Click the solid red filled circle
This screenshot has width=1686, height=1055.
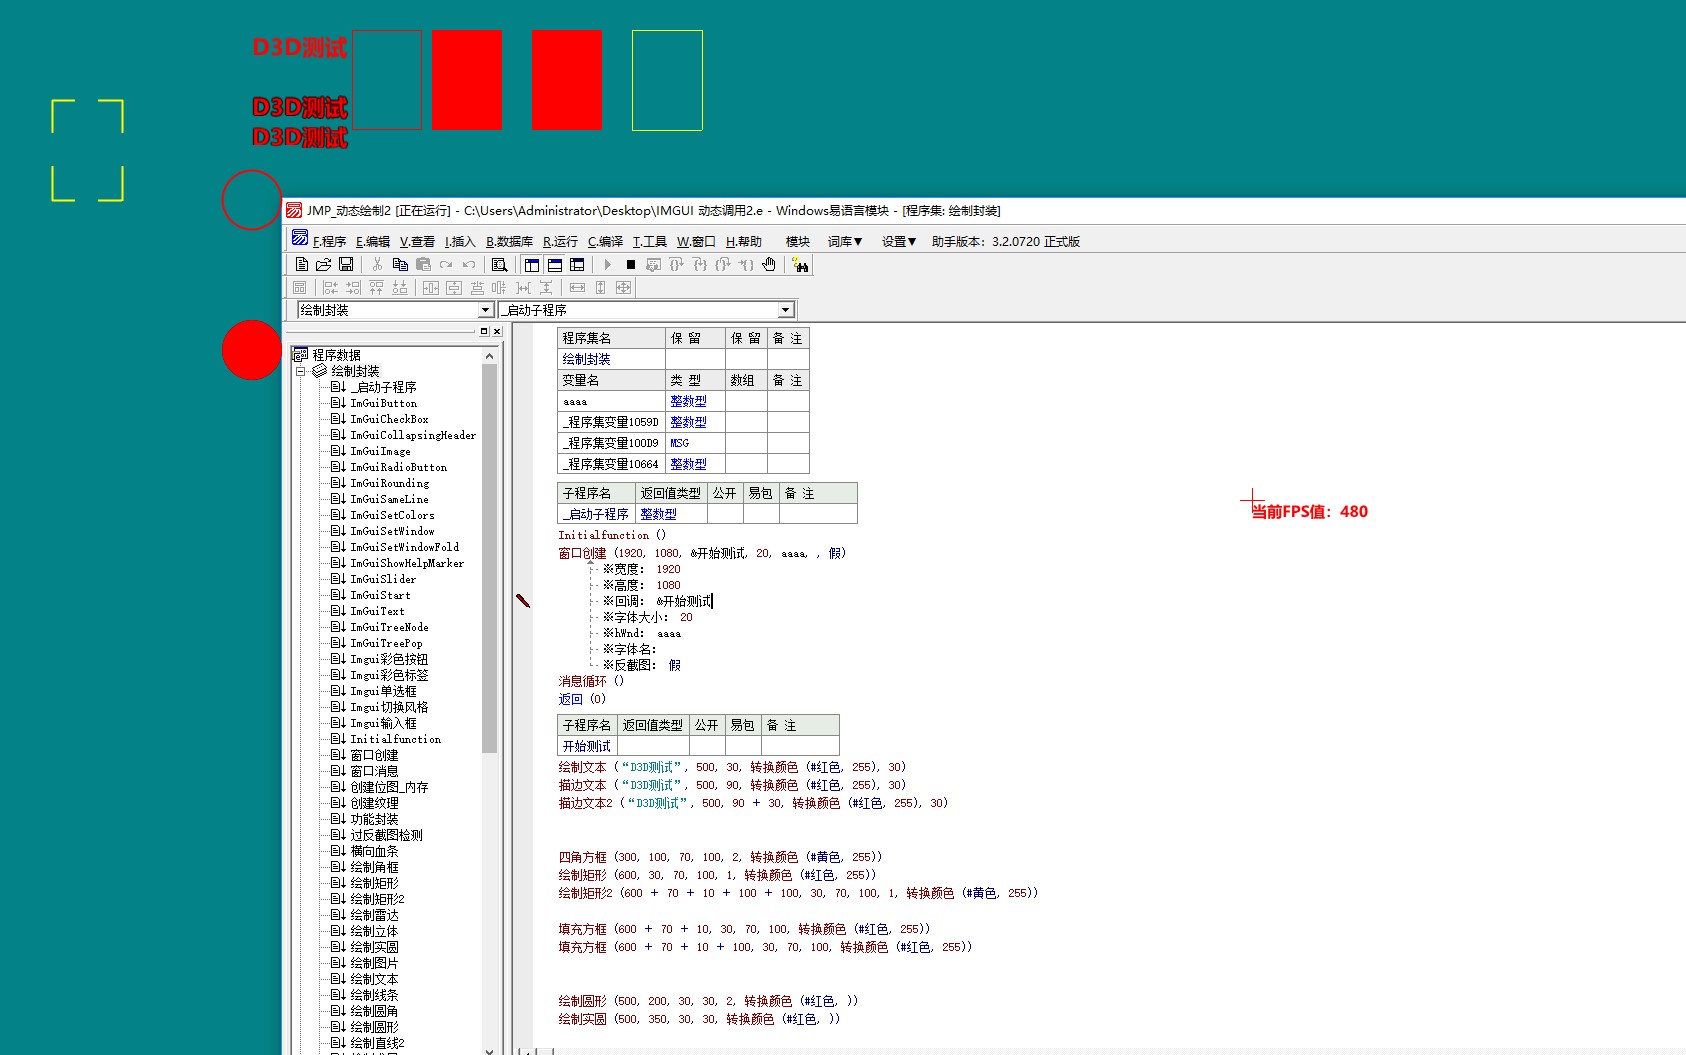251,350
